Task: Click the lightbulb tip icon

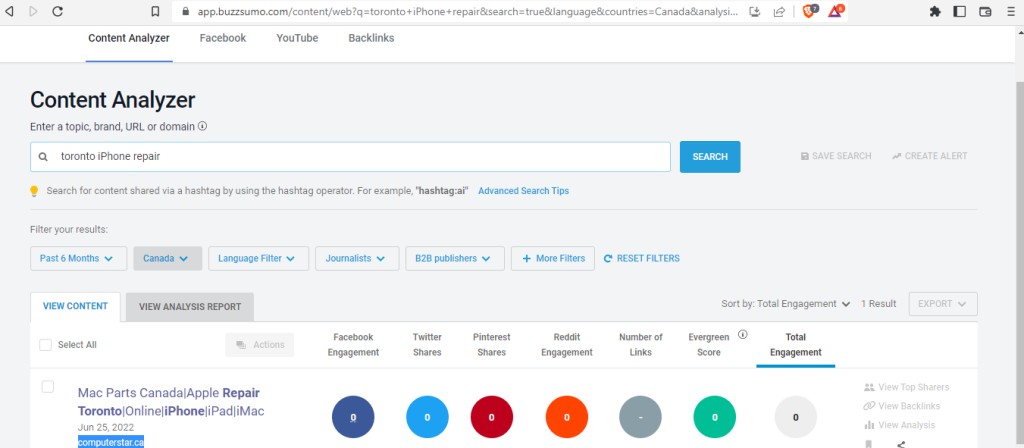Action: coord(35,191)
